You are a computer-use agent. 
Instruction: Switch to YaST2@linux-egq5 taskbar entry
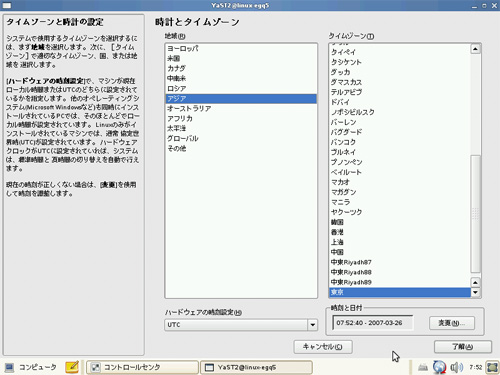coord(256,367)
